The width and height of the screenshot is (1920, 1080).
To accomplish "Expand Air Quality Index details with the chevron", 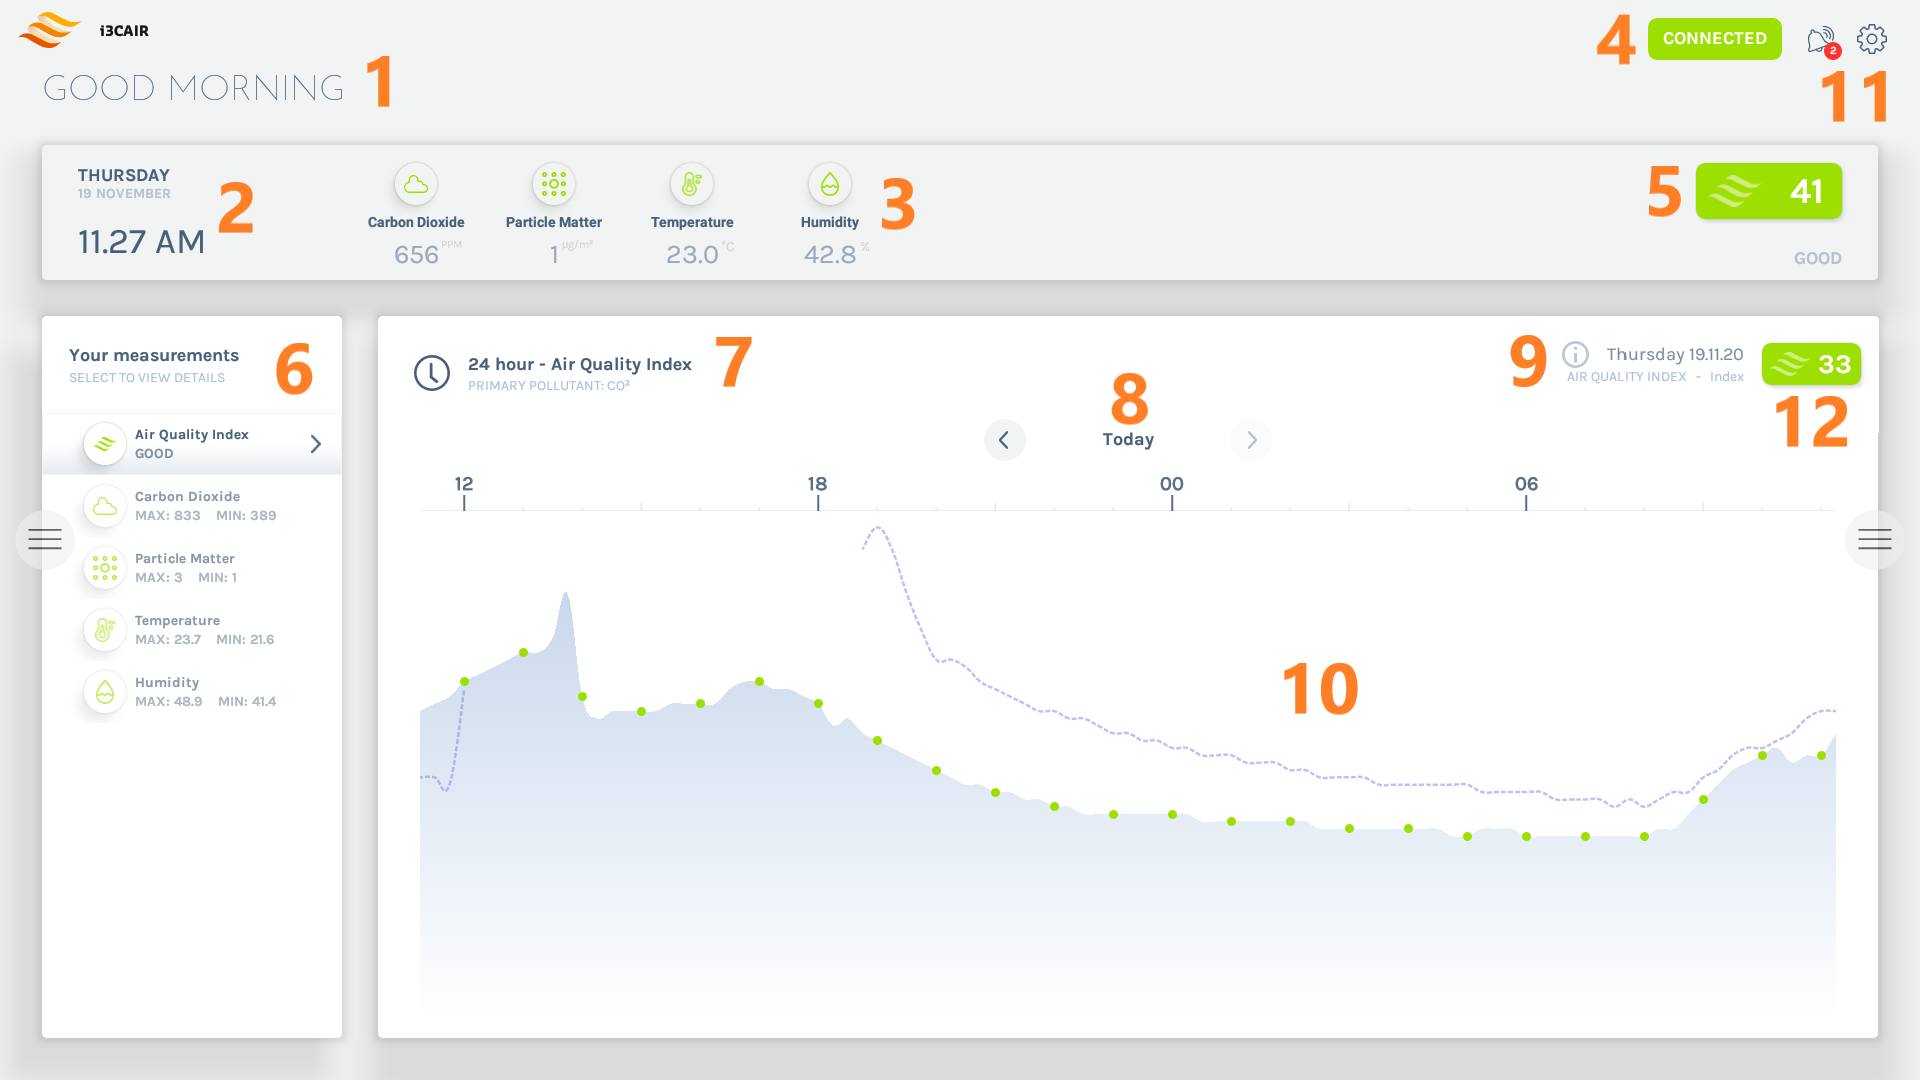I will click(x=316, y=443).
